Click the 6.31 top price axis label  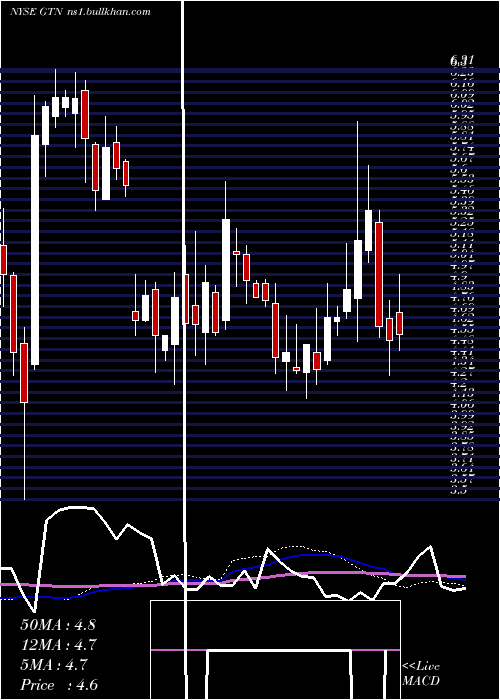pos(462,60)
